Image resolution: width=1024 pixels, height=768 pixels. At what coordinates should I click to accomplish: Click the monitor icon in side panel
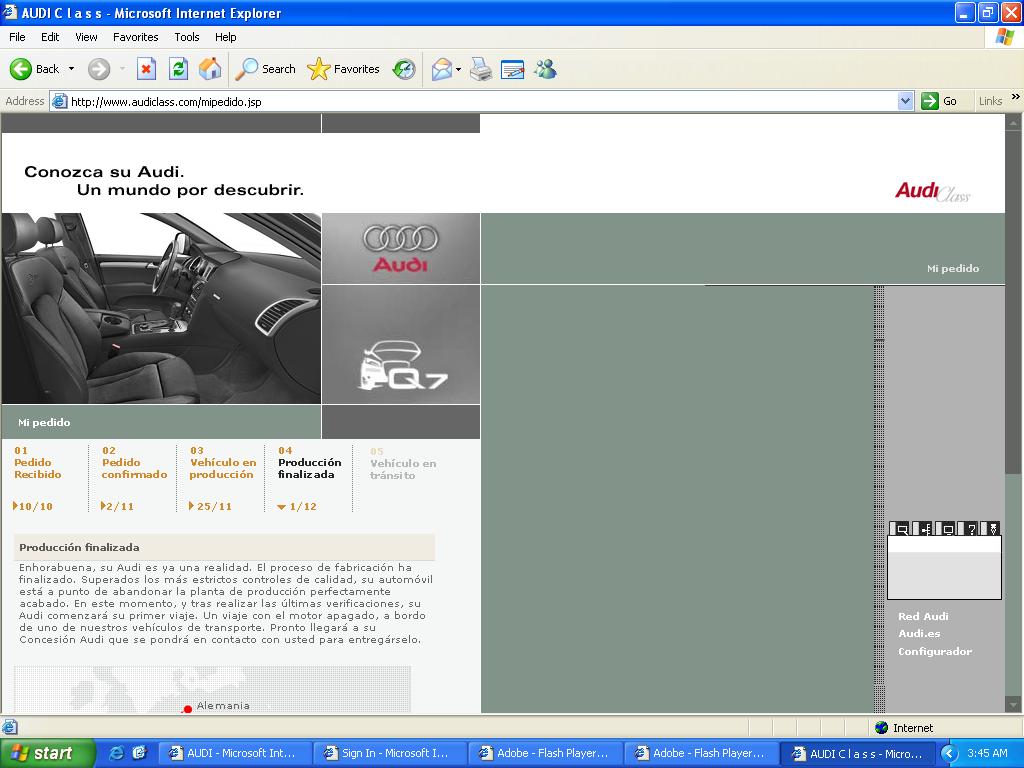947,528
